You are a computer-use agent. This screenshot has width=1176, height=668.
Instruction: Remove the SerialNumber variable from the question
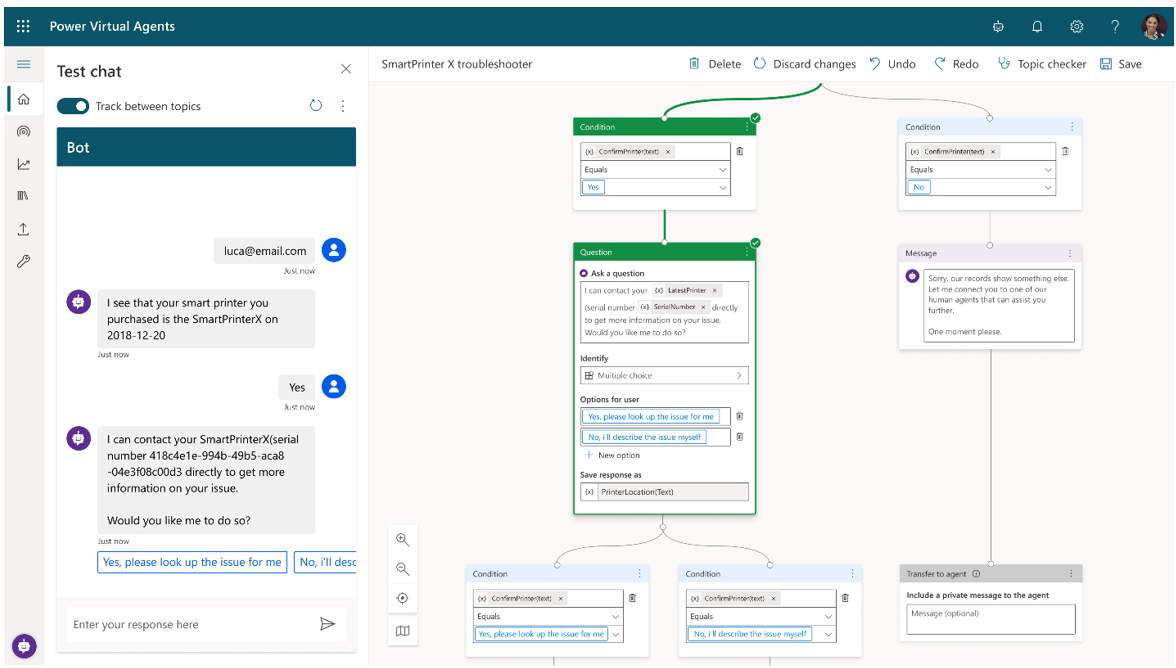point(704,307)
